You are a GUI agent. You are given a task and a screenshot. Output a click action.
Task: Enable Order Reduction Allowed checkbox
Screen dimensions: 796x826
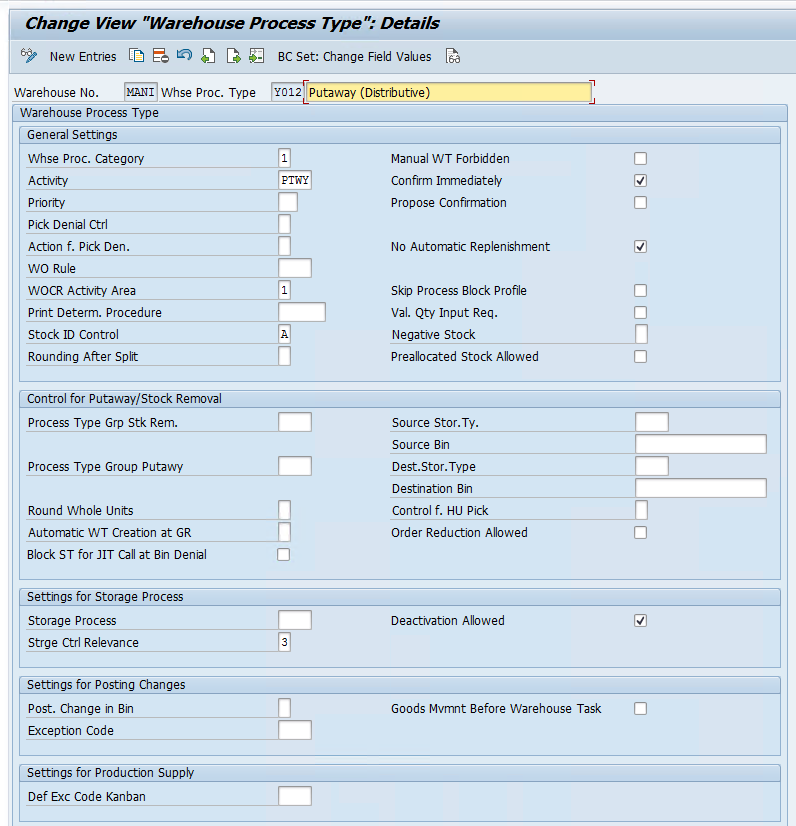coord(641,533)
